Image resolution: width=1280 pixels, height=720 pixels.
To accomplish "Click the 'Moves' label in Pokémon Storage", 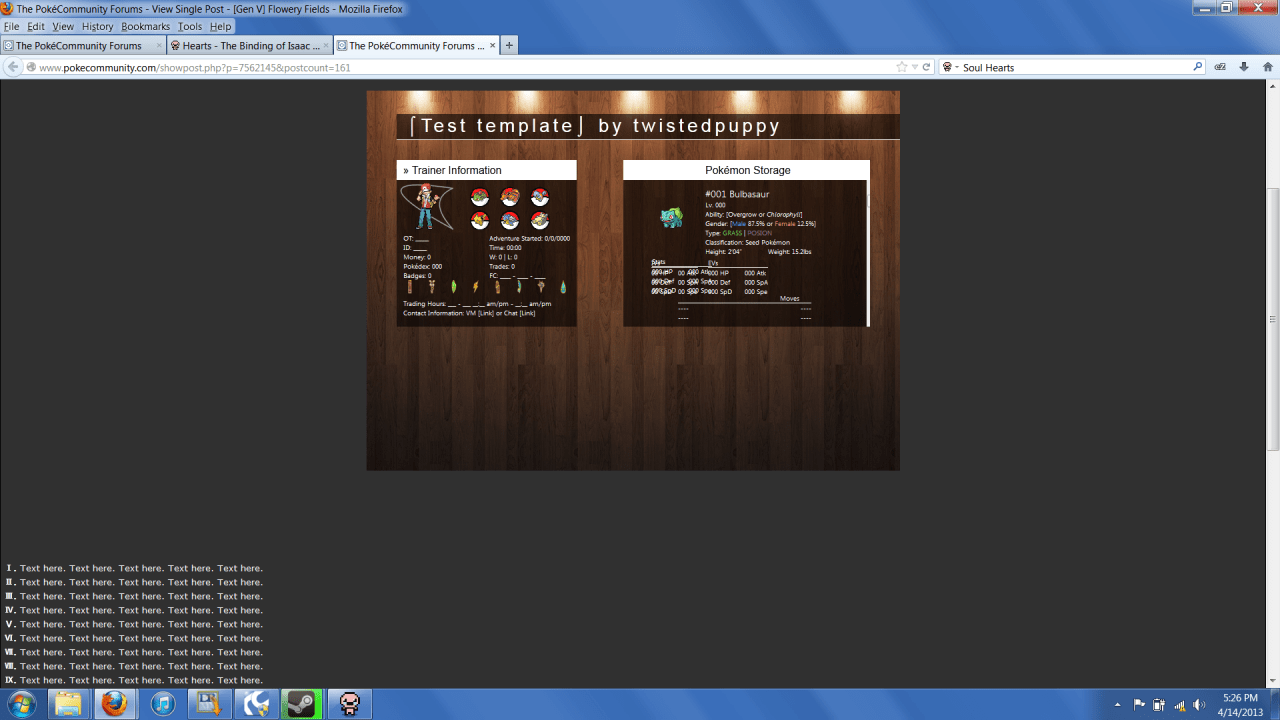I will [790, 299].
